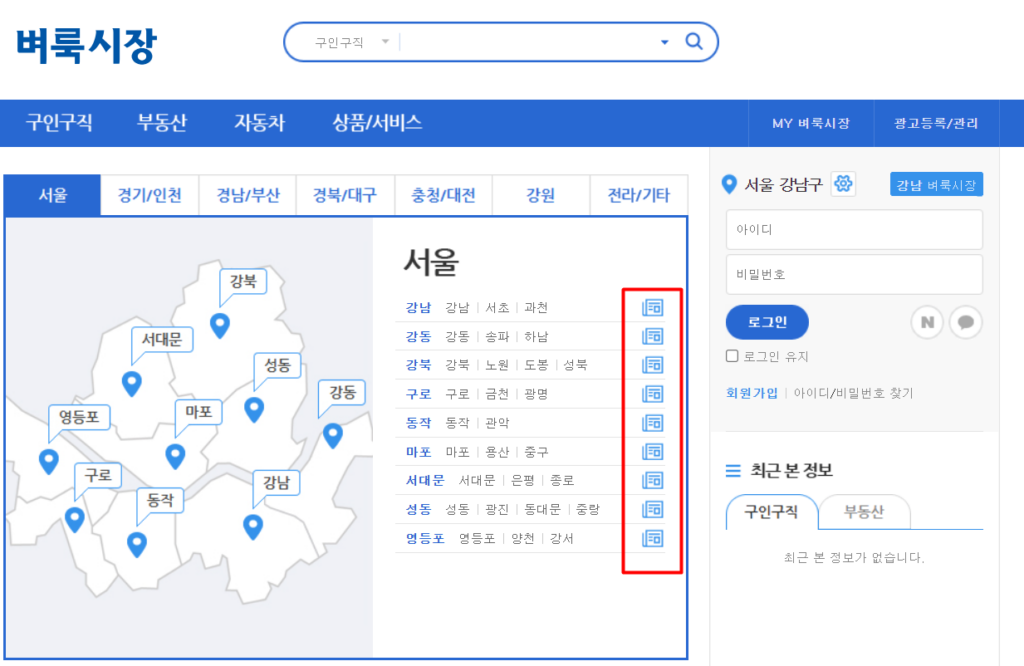
Task: Open the 자동차 menu in the navigation bar
Action: pyautogui.click(x=258, y=122)
